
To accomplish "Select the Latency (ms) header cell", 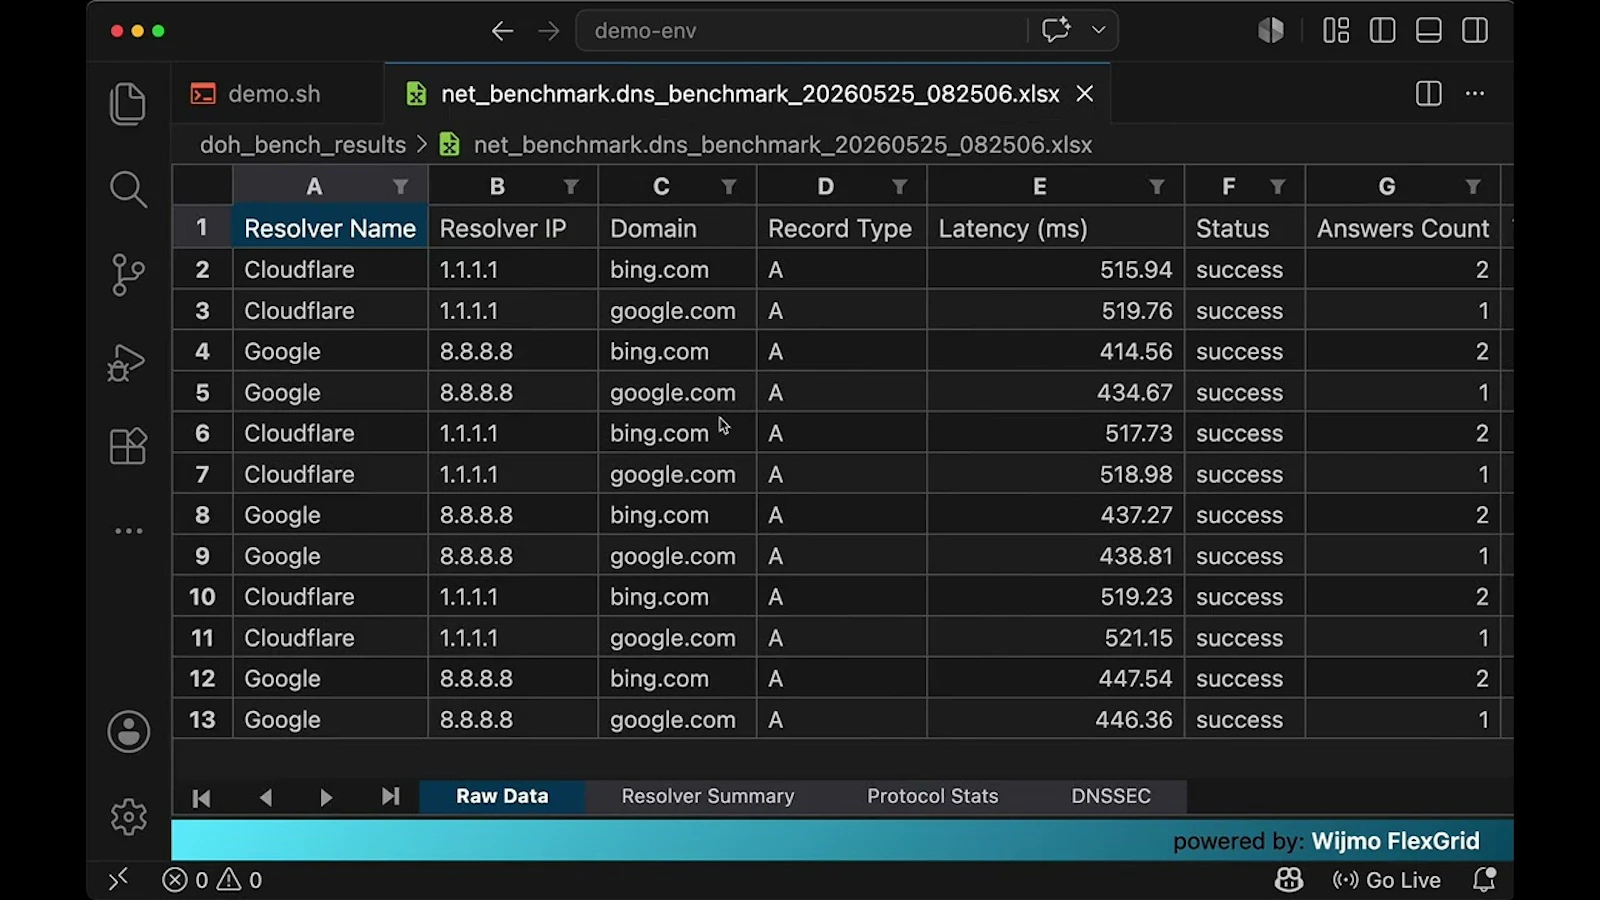I will click(1056, 228).
